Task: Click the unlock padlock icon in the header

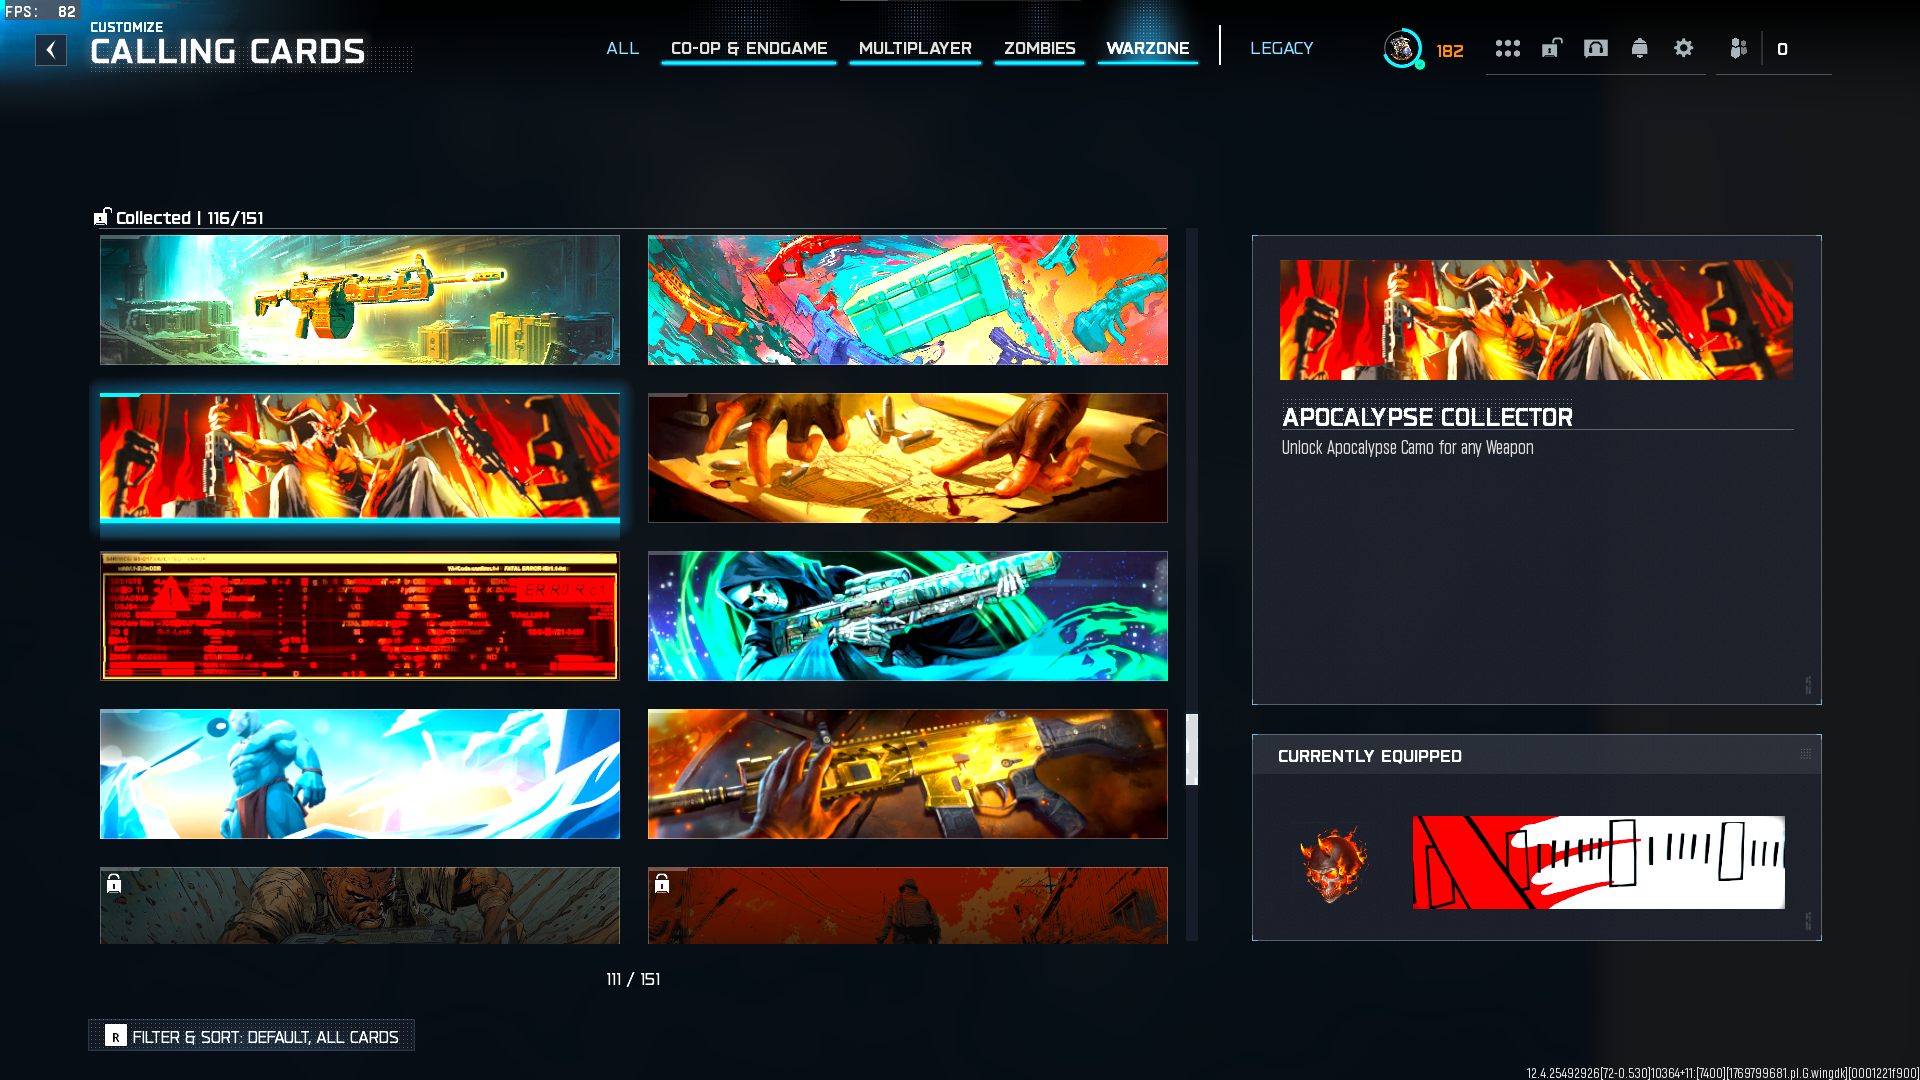Action: pos(1551,48)
